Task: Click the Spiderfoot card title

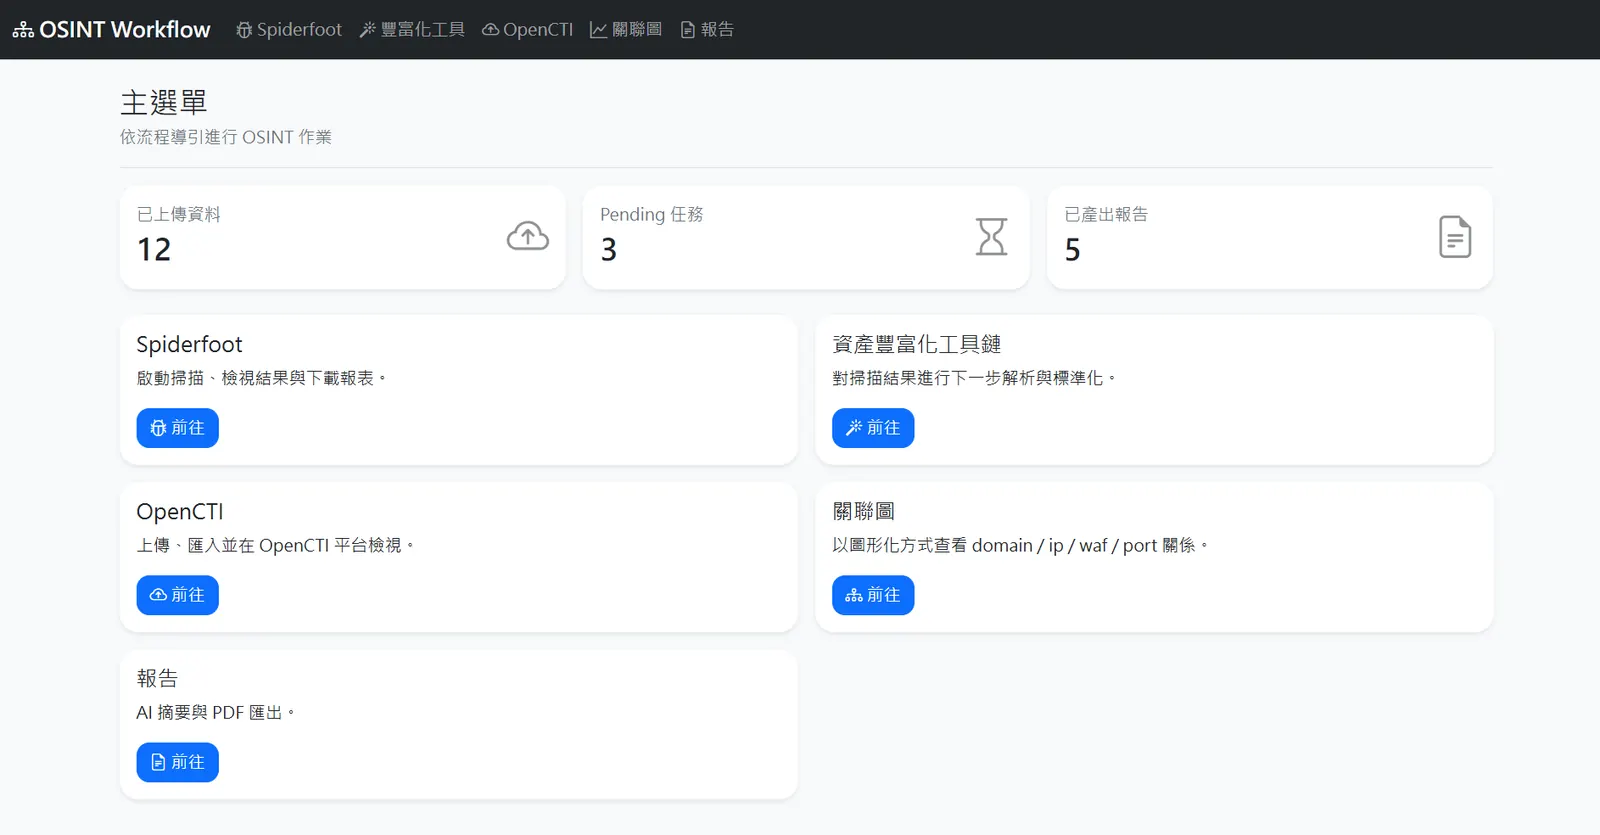Action: pyautogui.click(x=189, y=344)
